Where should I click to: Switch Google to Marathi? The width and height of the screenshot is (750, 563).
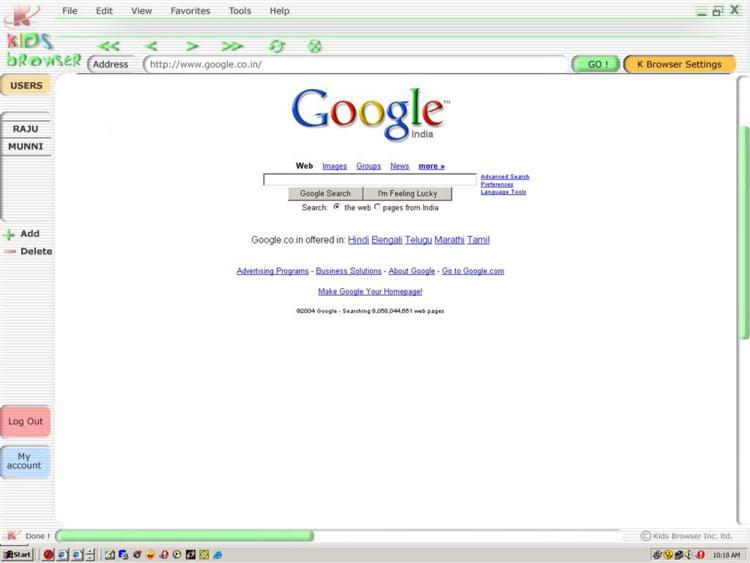click(x=449, y=240)
